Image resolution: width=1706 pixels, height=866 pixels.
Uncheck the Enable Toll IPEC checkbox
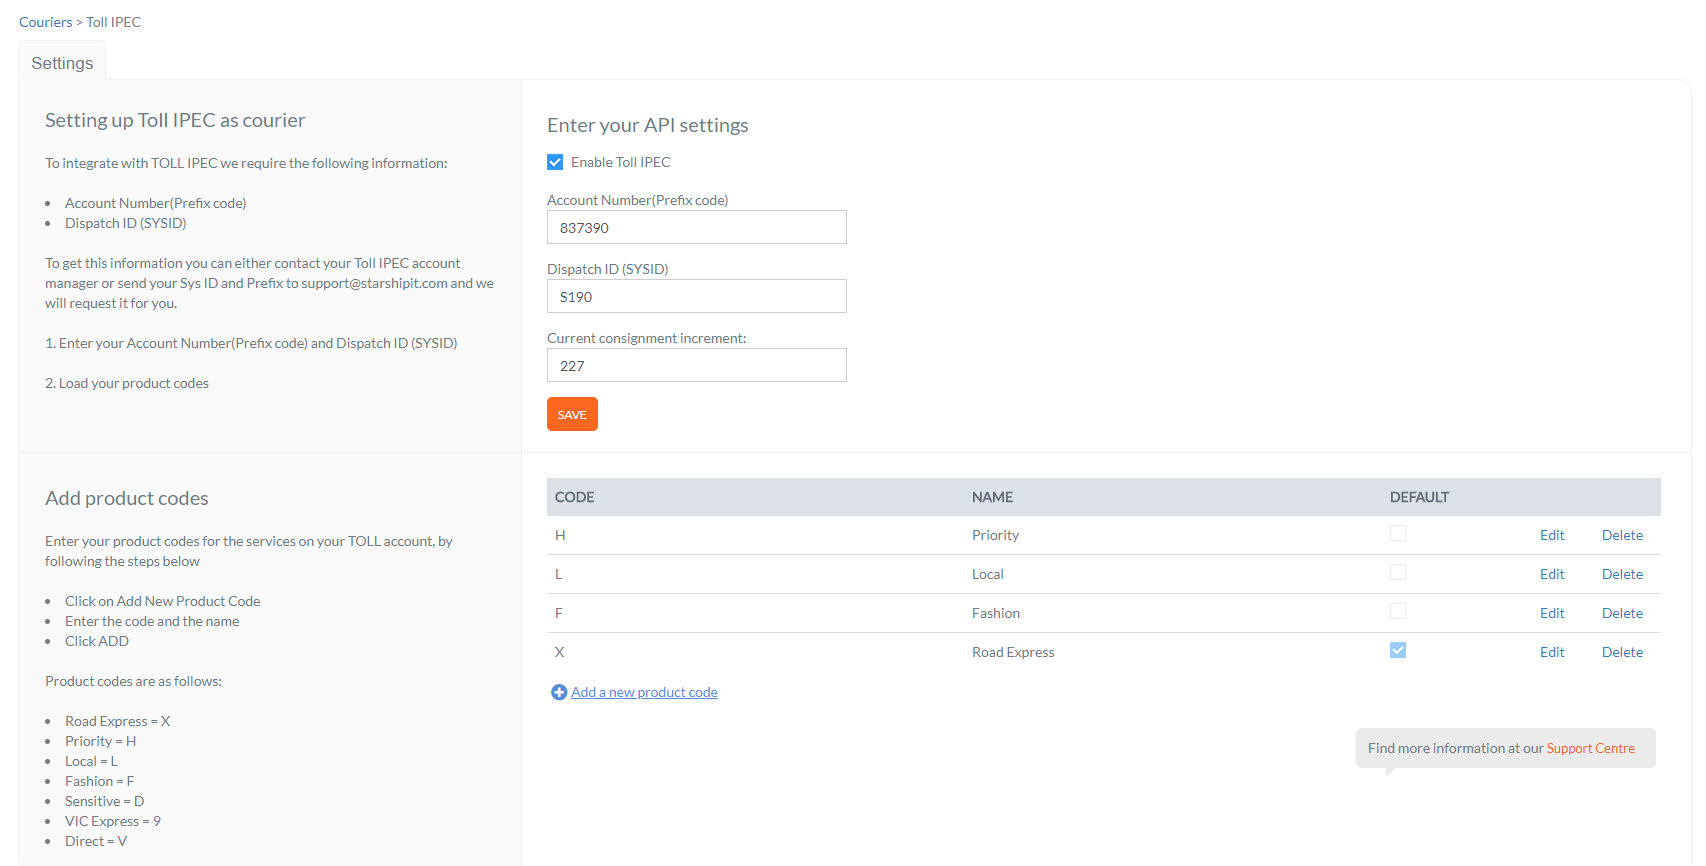tap(555, 162)
